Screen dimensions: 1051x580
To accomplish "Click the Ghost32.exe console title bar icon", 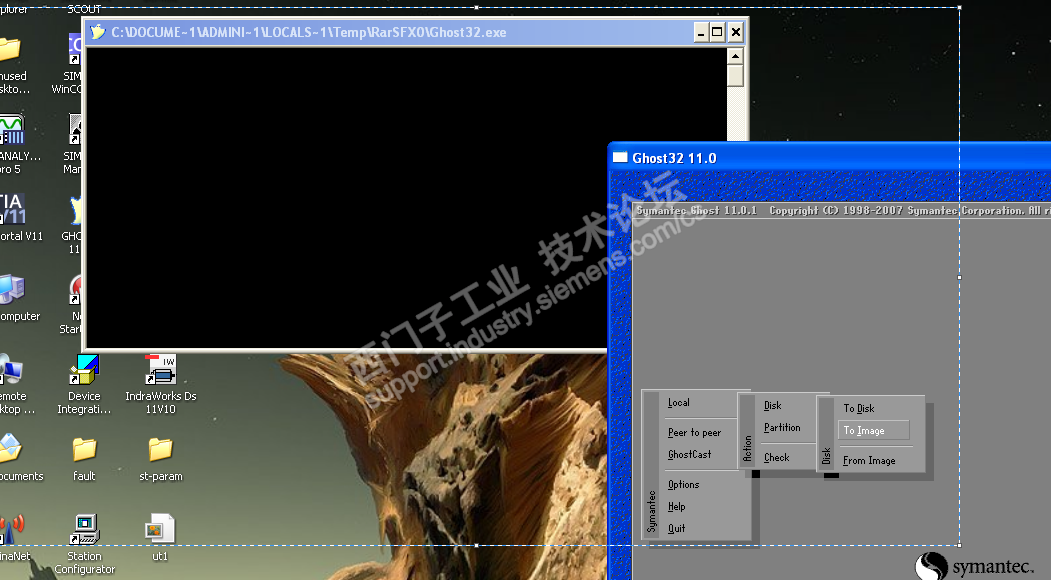I will [98, 32].
